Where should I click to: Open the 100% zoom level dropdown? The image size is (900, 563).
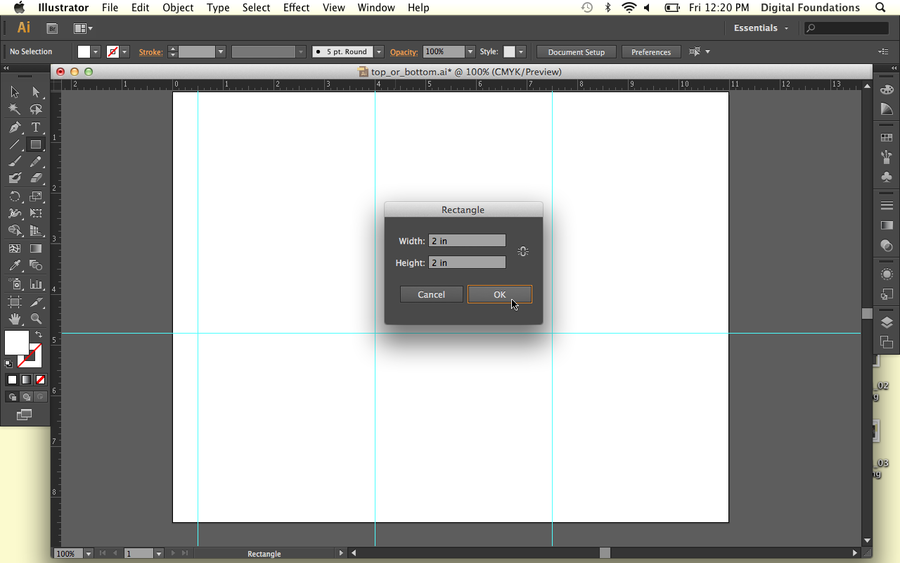88,553
